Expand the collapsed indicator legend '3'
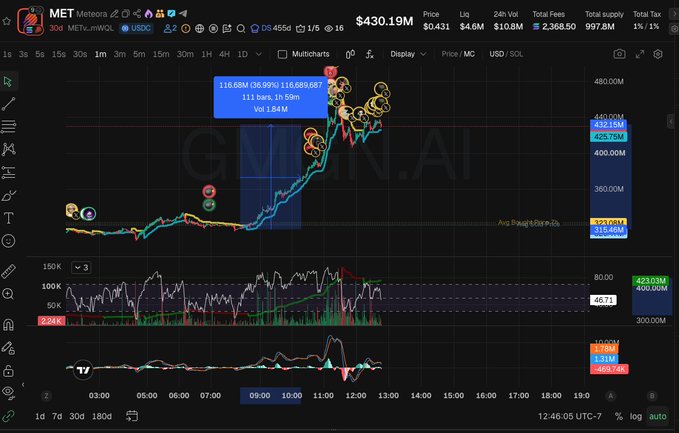This screenshot has height=433, width=679. [81, 268]
